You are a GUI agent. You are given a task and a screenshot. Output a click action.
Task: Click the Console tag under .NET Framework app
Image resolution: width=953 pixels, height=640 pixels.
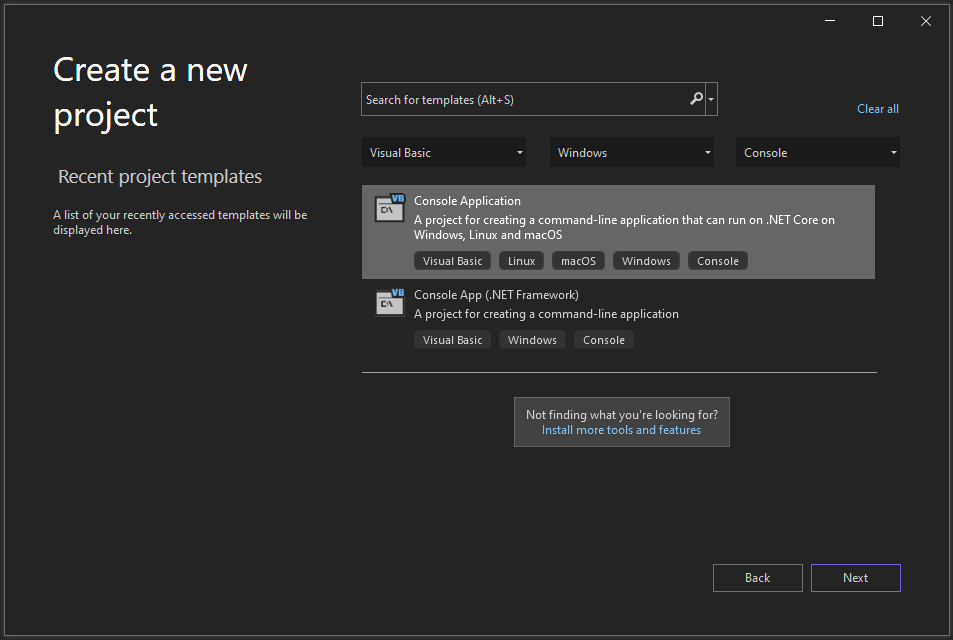pos(604,340)
